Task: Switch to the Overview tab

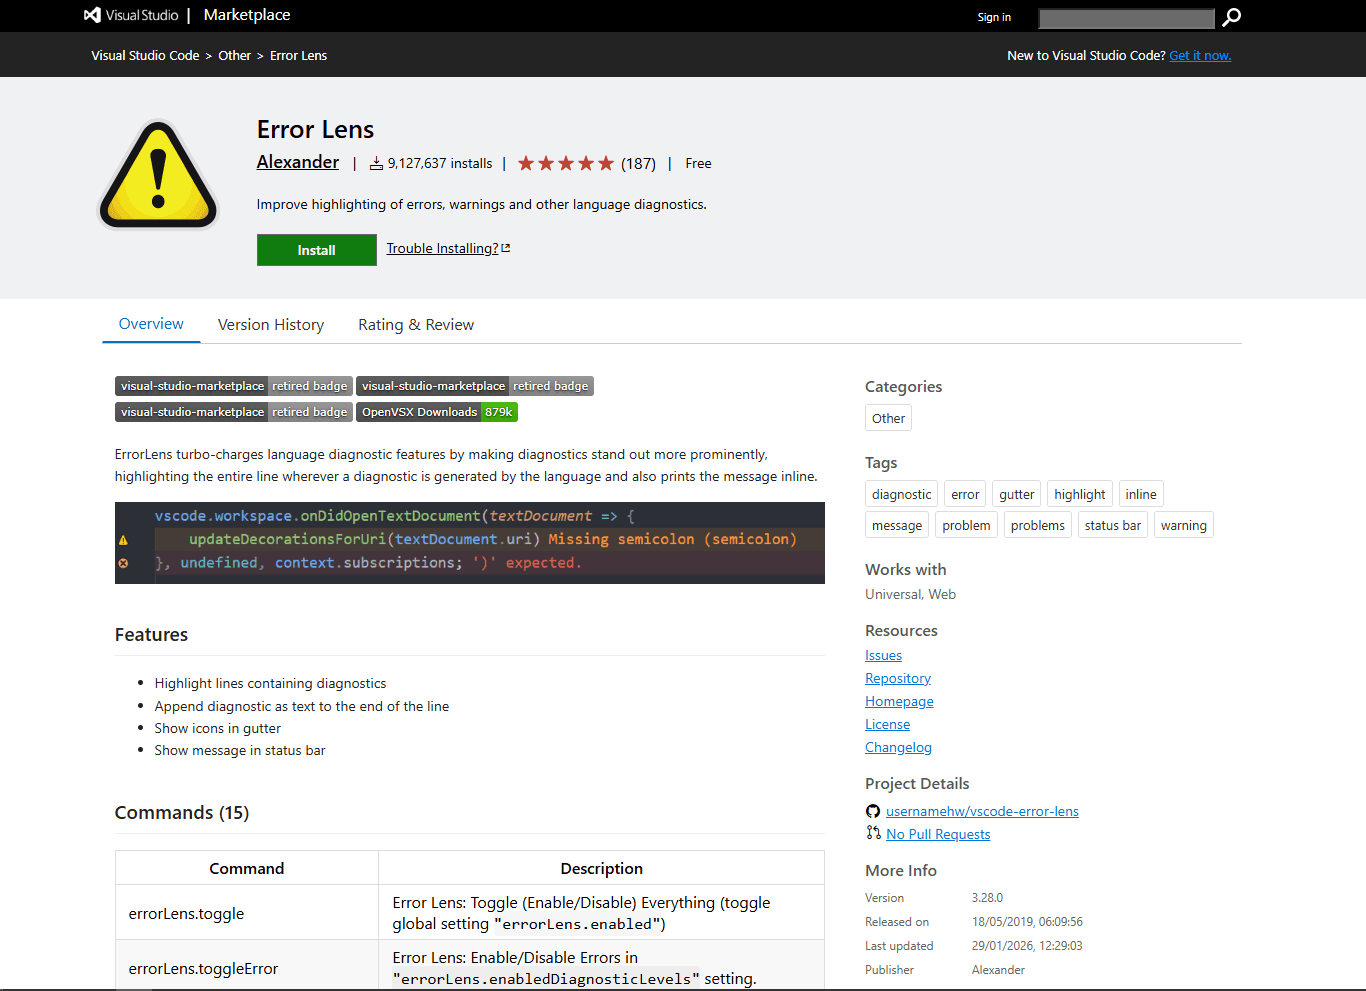Action: (x=151, y=324)
